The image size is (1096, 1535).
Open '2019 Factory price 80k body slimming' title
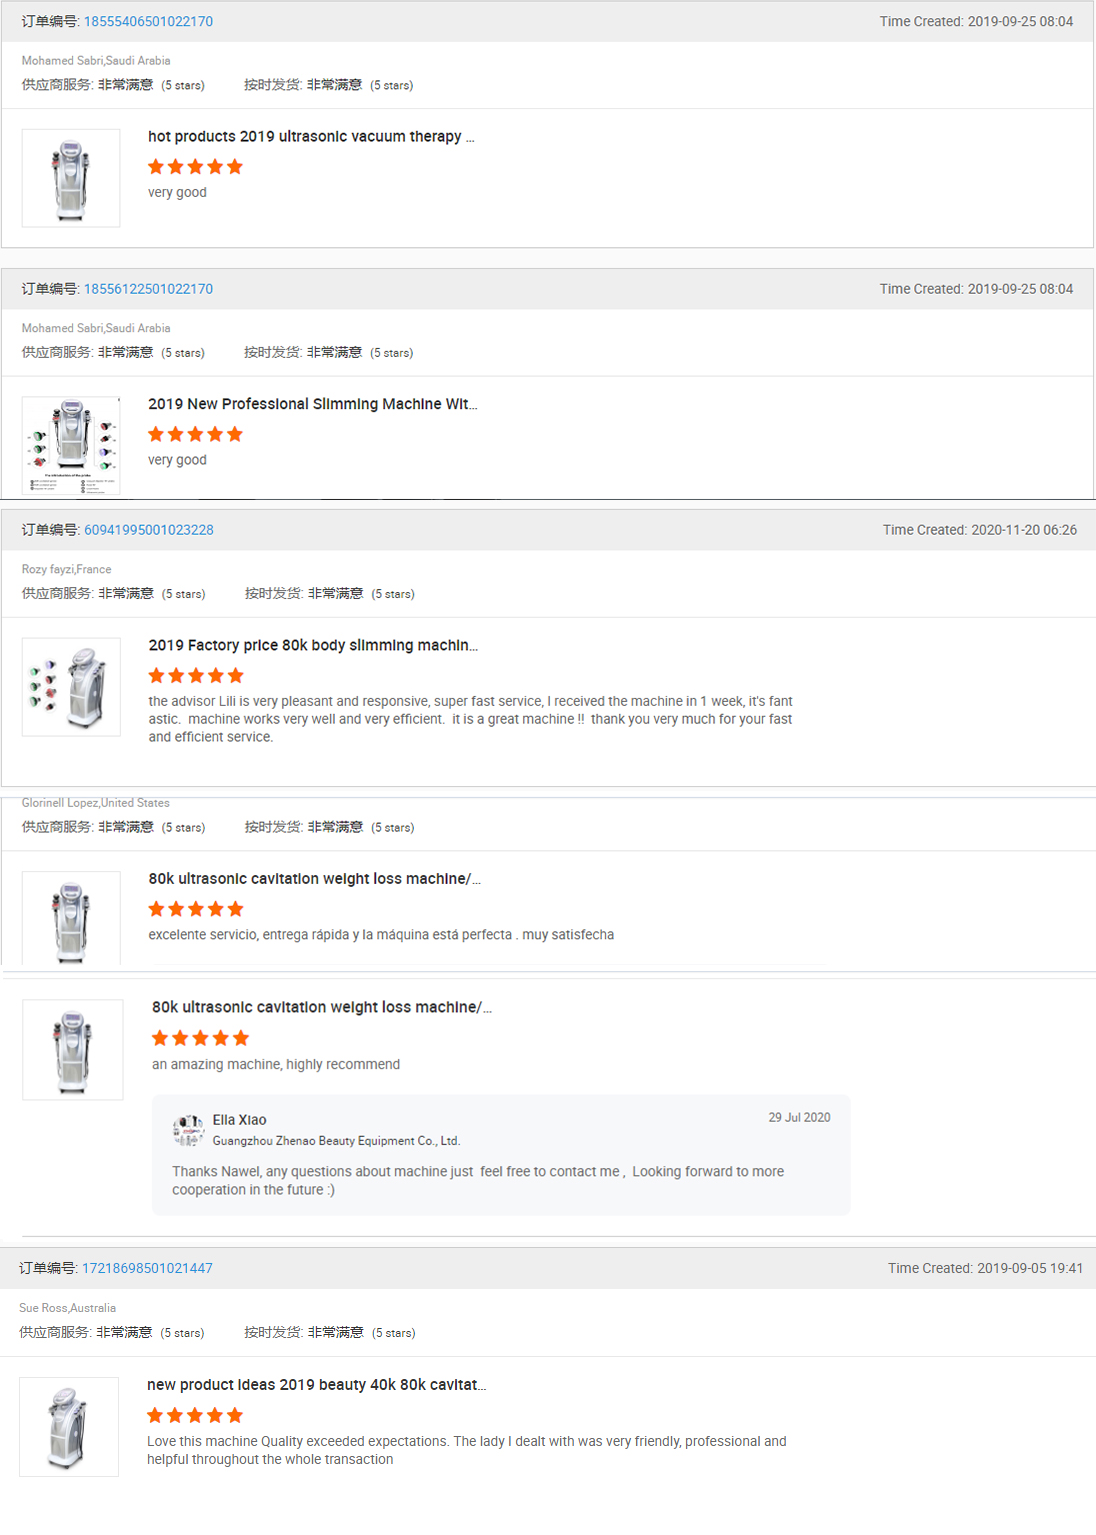[x=313, y=645]
